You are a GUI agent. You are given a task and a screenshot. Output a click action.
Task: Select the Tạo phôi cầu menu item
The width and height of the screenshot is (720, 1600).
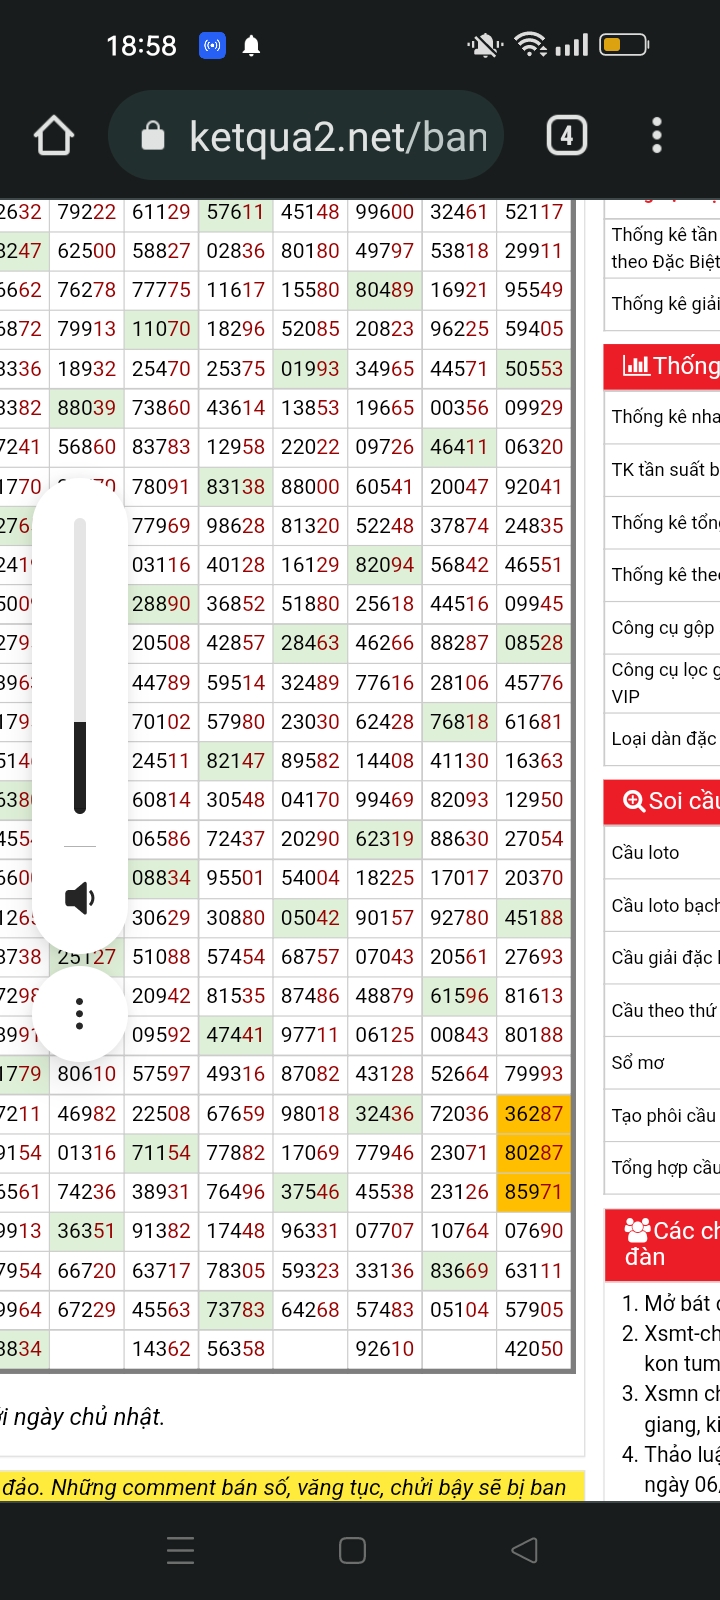click(x=664, y=1115)
